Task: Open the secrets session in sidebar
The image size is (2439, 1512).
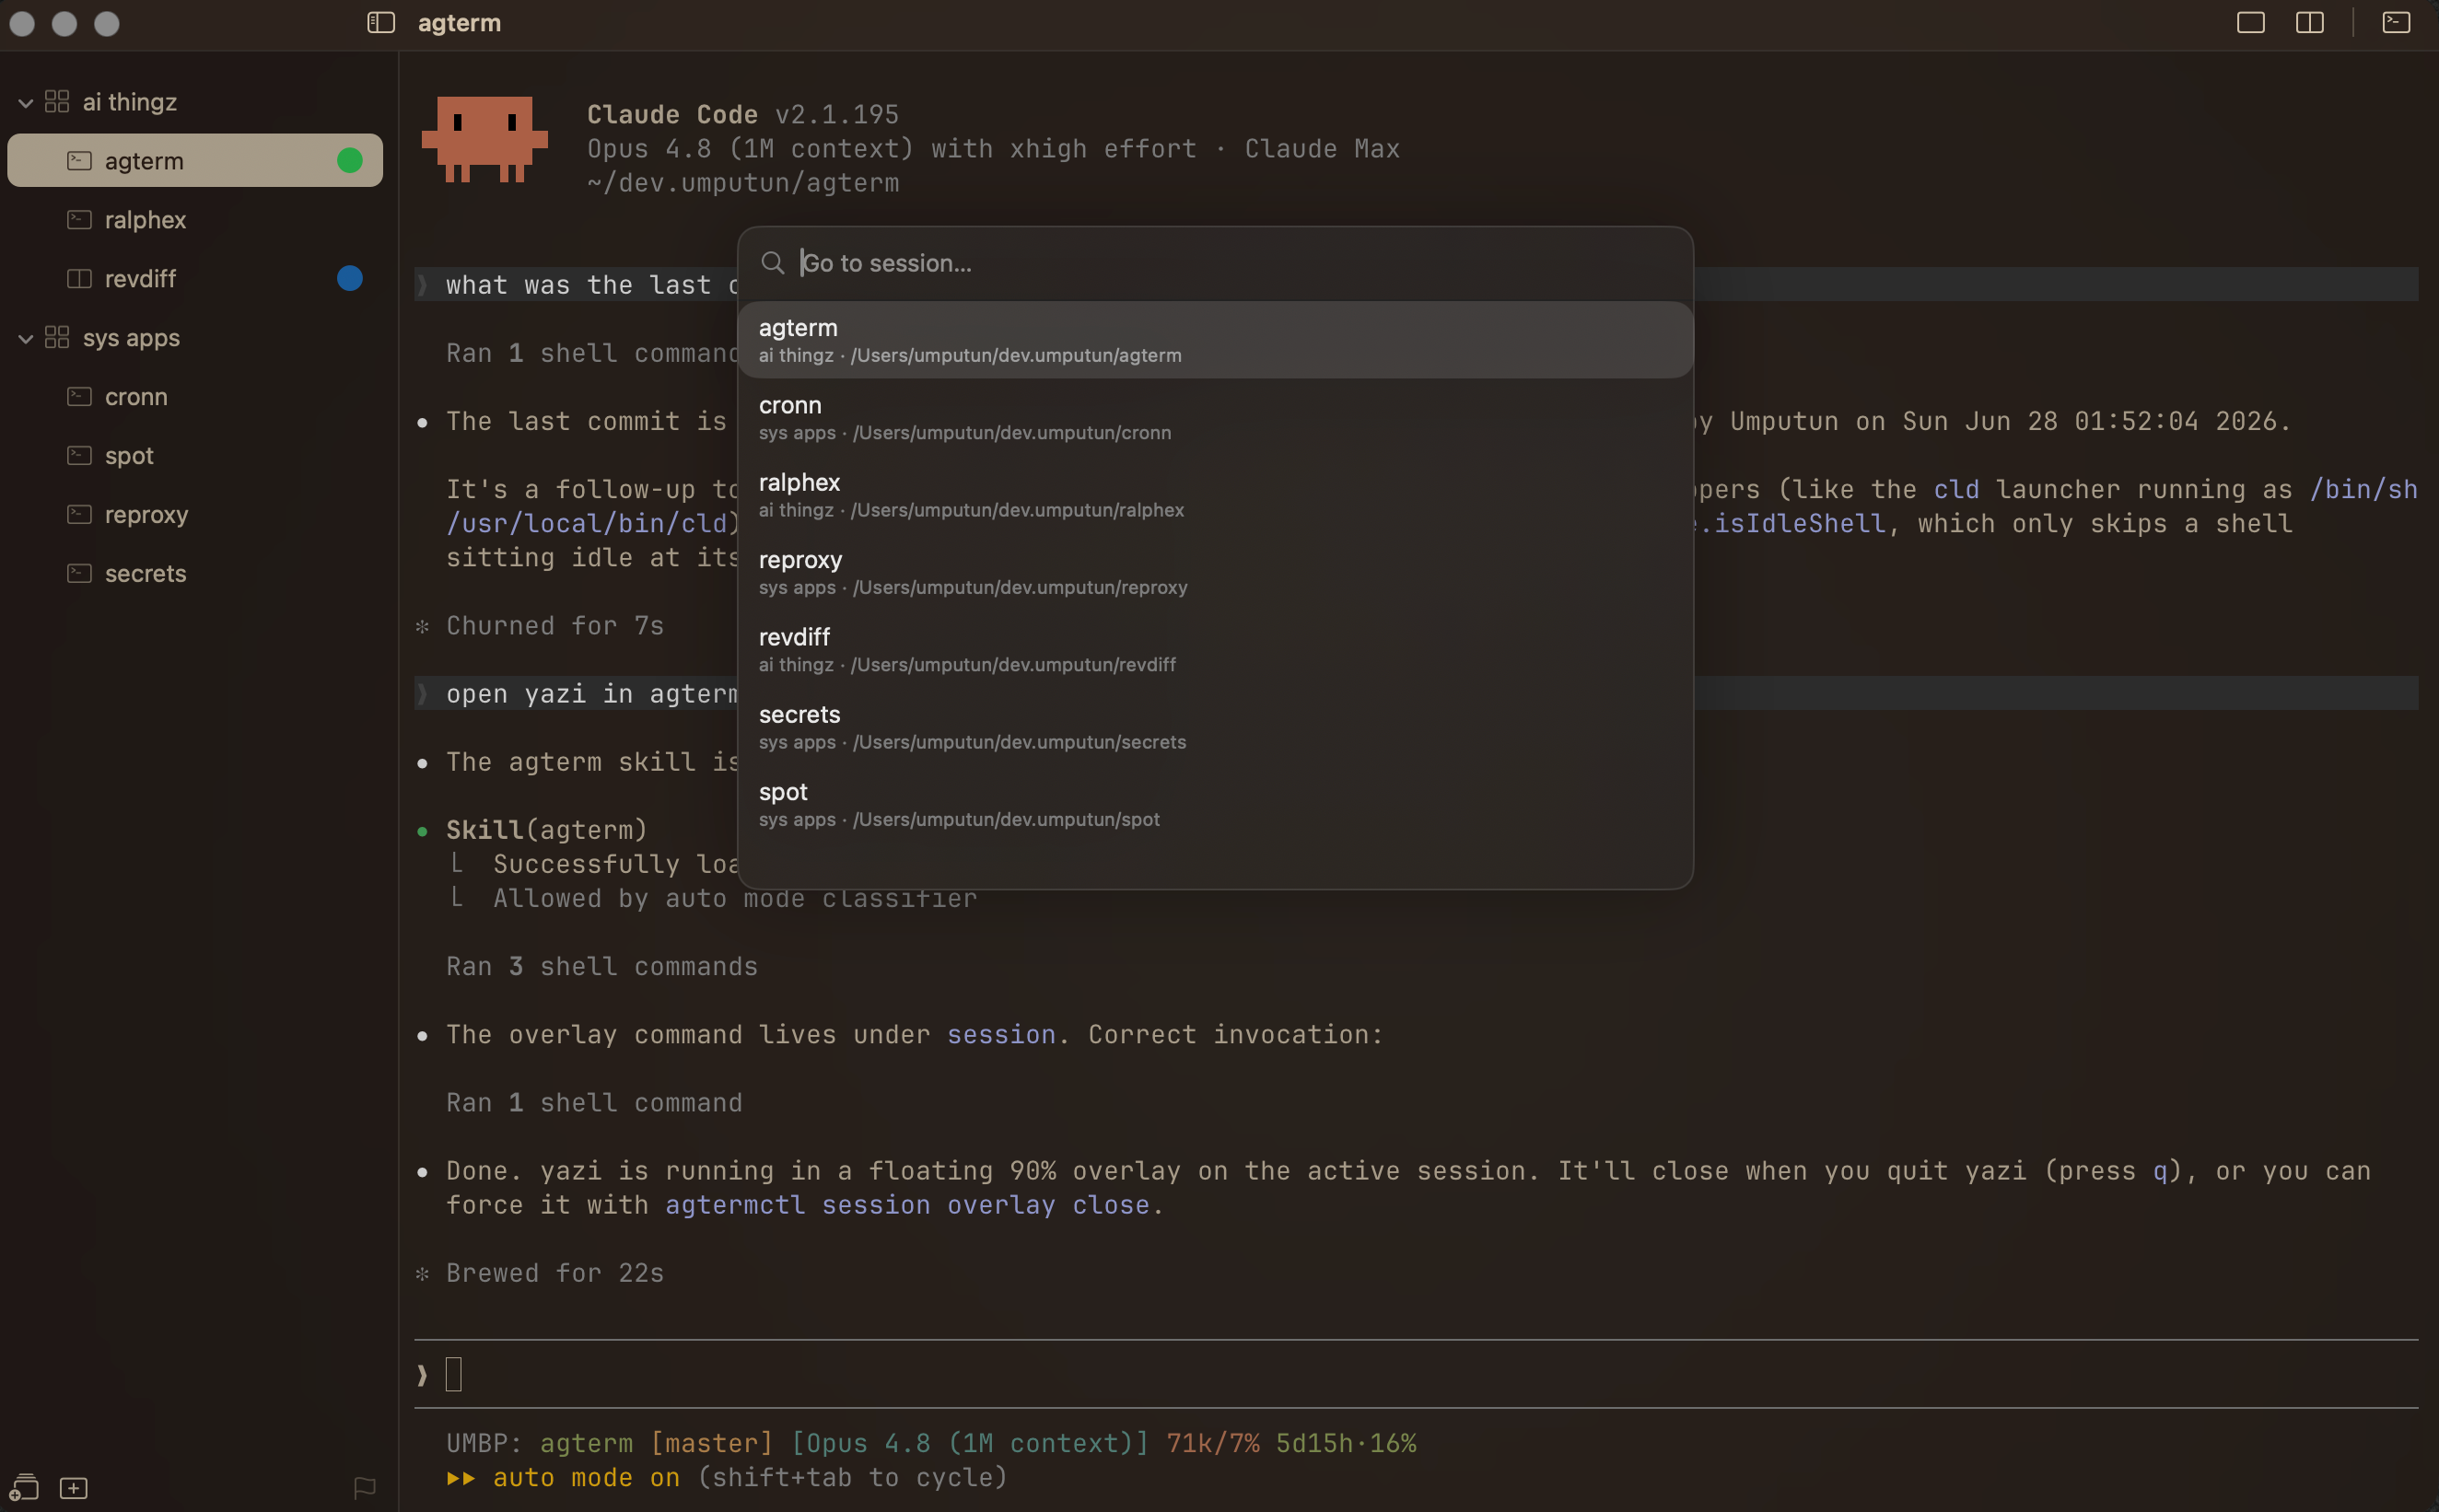Action: coord(195,573)
